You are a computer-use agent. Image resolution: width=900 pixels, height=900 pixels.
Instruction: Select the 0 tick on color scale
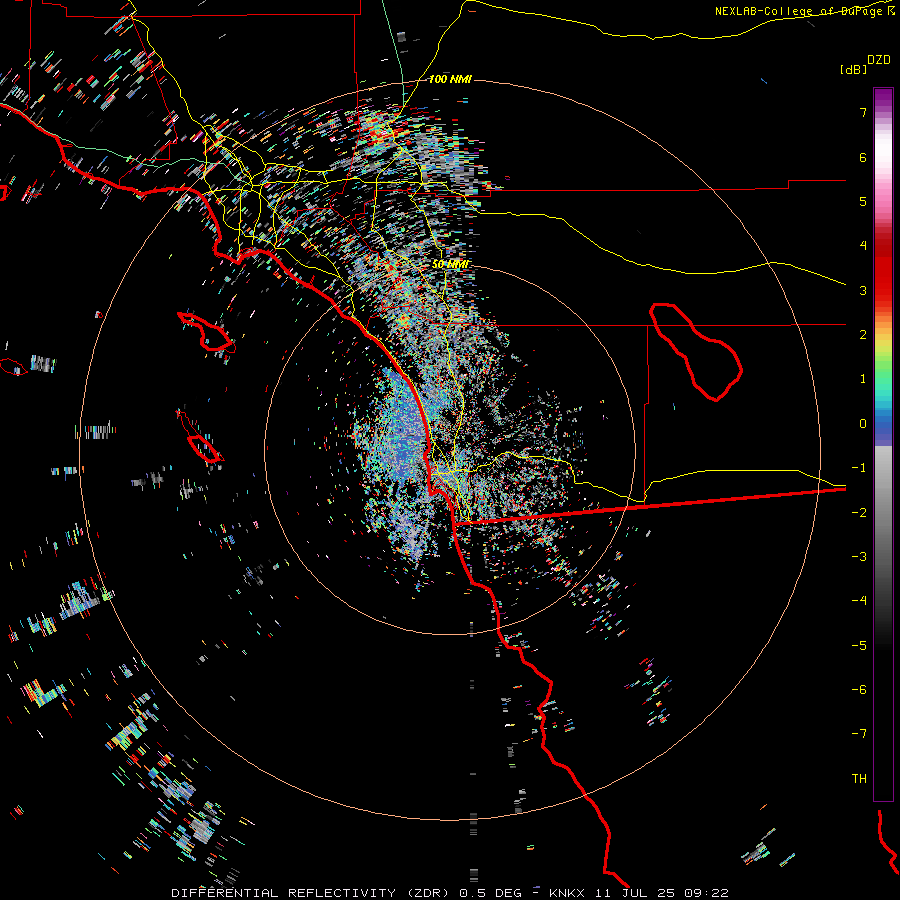[863, 424]
